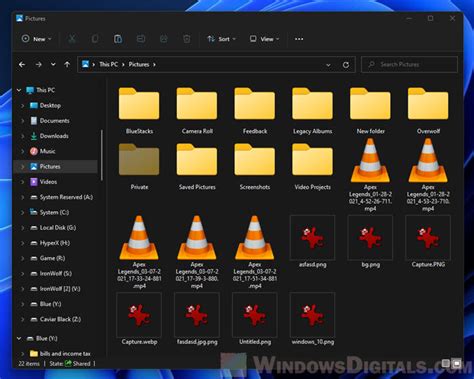
Task: Click This PC in the address breadcrumb
Action: click(x=109, y=64)
